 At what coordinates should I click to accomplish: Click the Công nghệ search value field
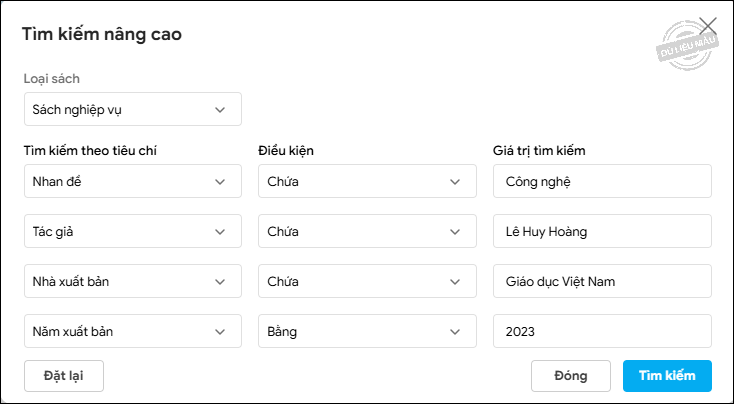(x=602, y=181)
